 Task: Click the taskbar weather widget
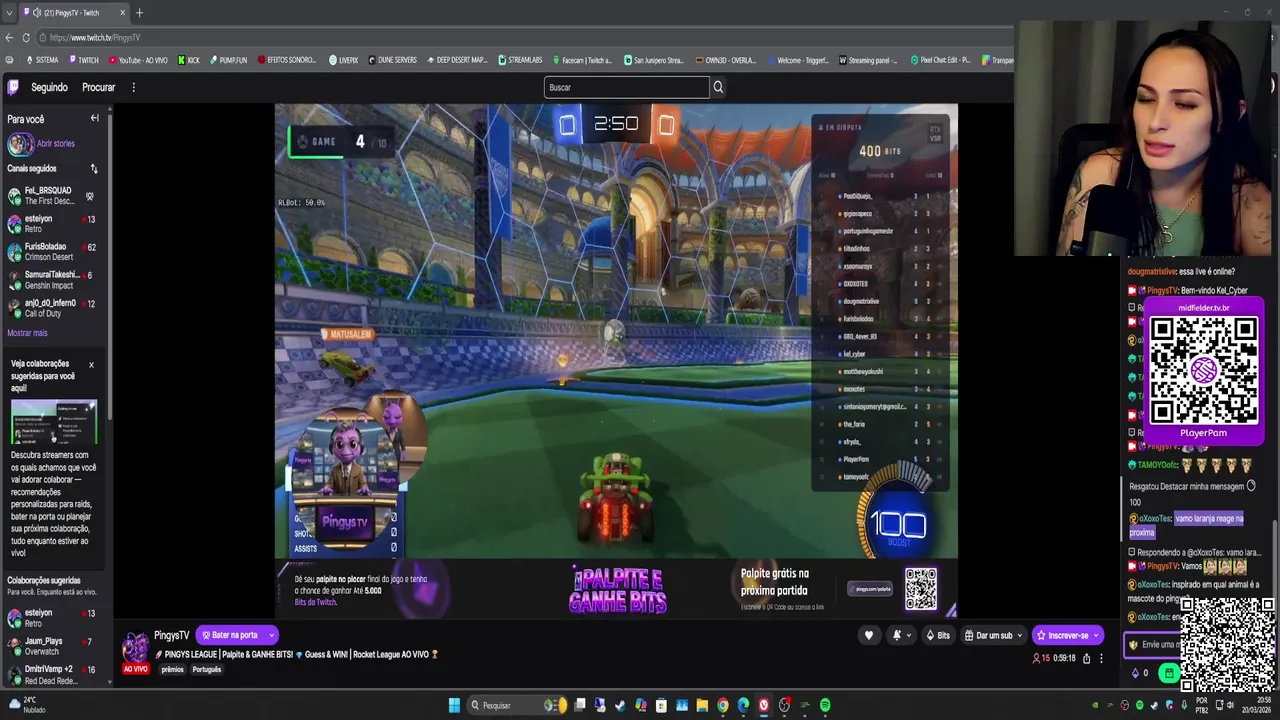tap(25, 705)
